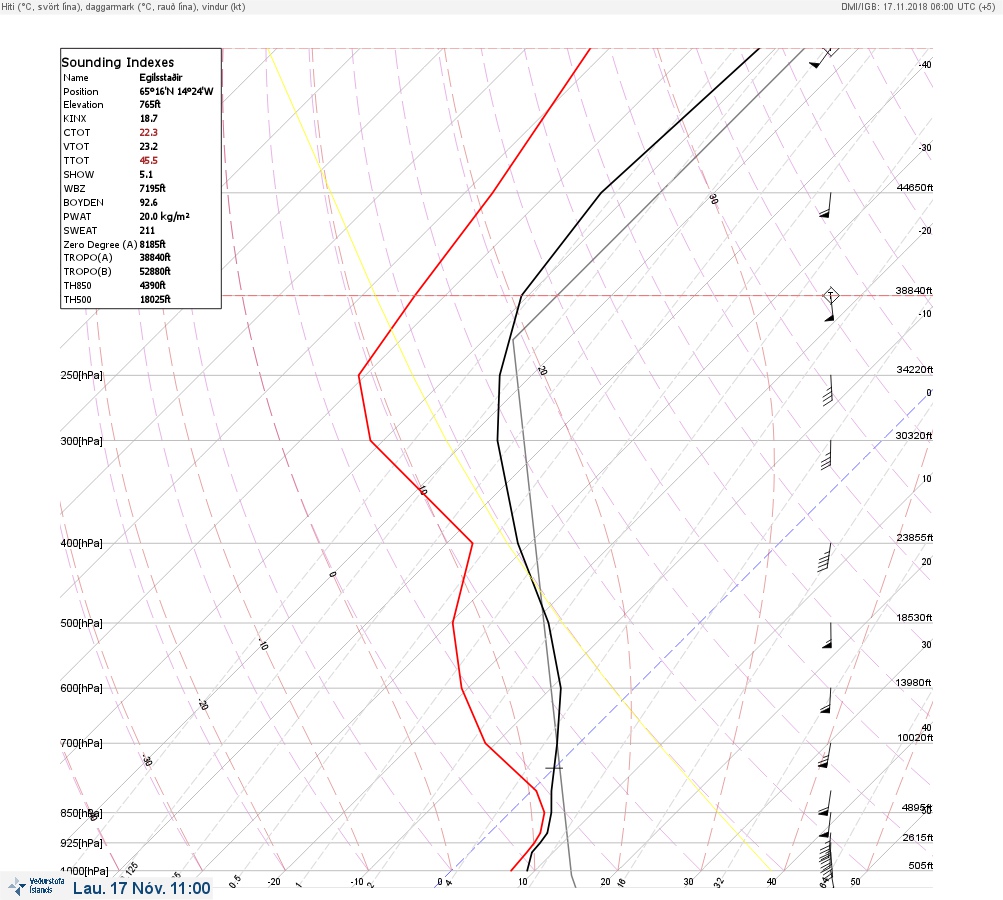Click the 700[hPa] pressure label
This screenshot has width=1003, height=900.
[81, 743]
